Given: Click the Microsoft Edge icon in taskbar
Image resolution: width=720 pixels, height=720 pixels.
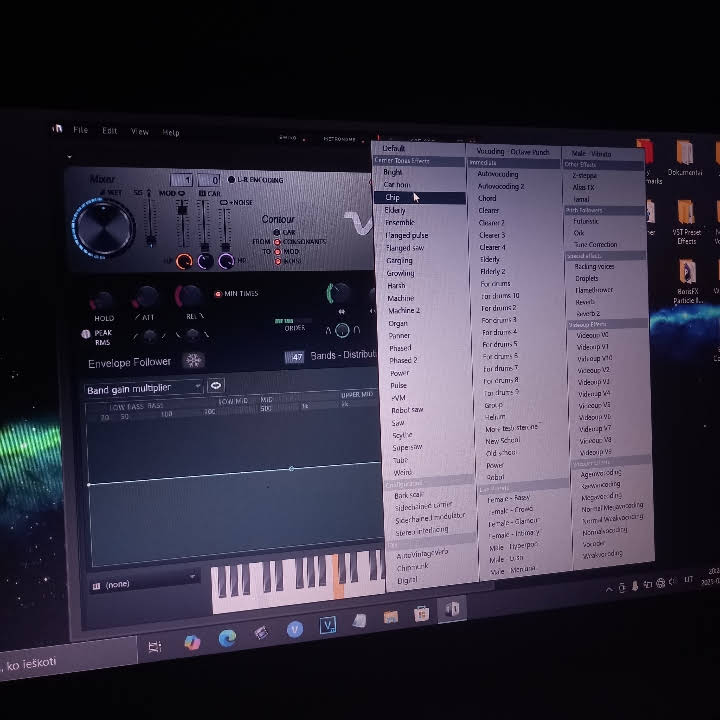Looking at the screenshot, I should (227, 638).
